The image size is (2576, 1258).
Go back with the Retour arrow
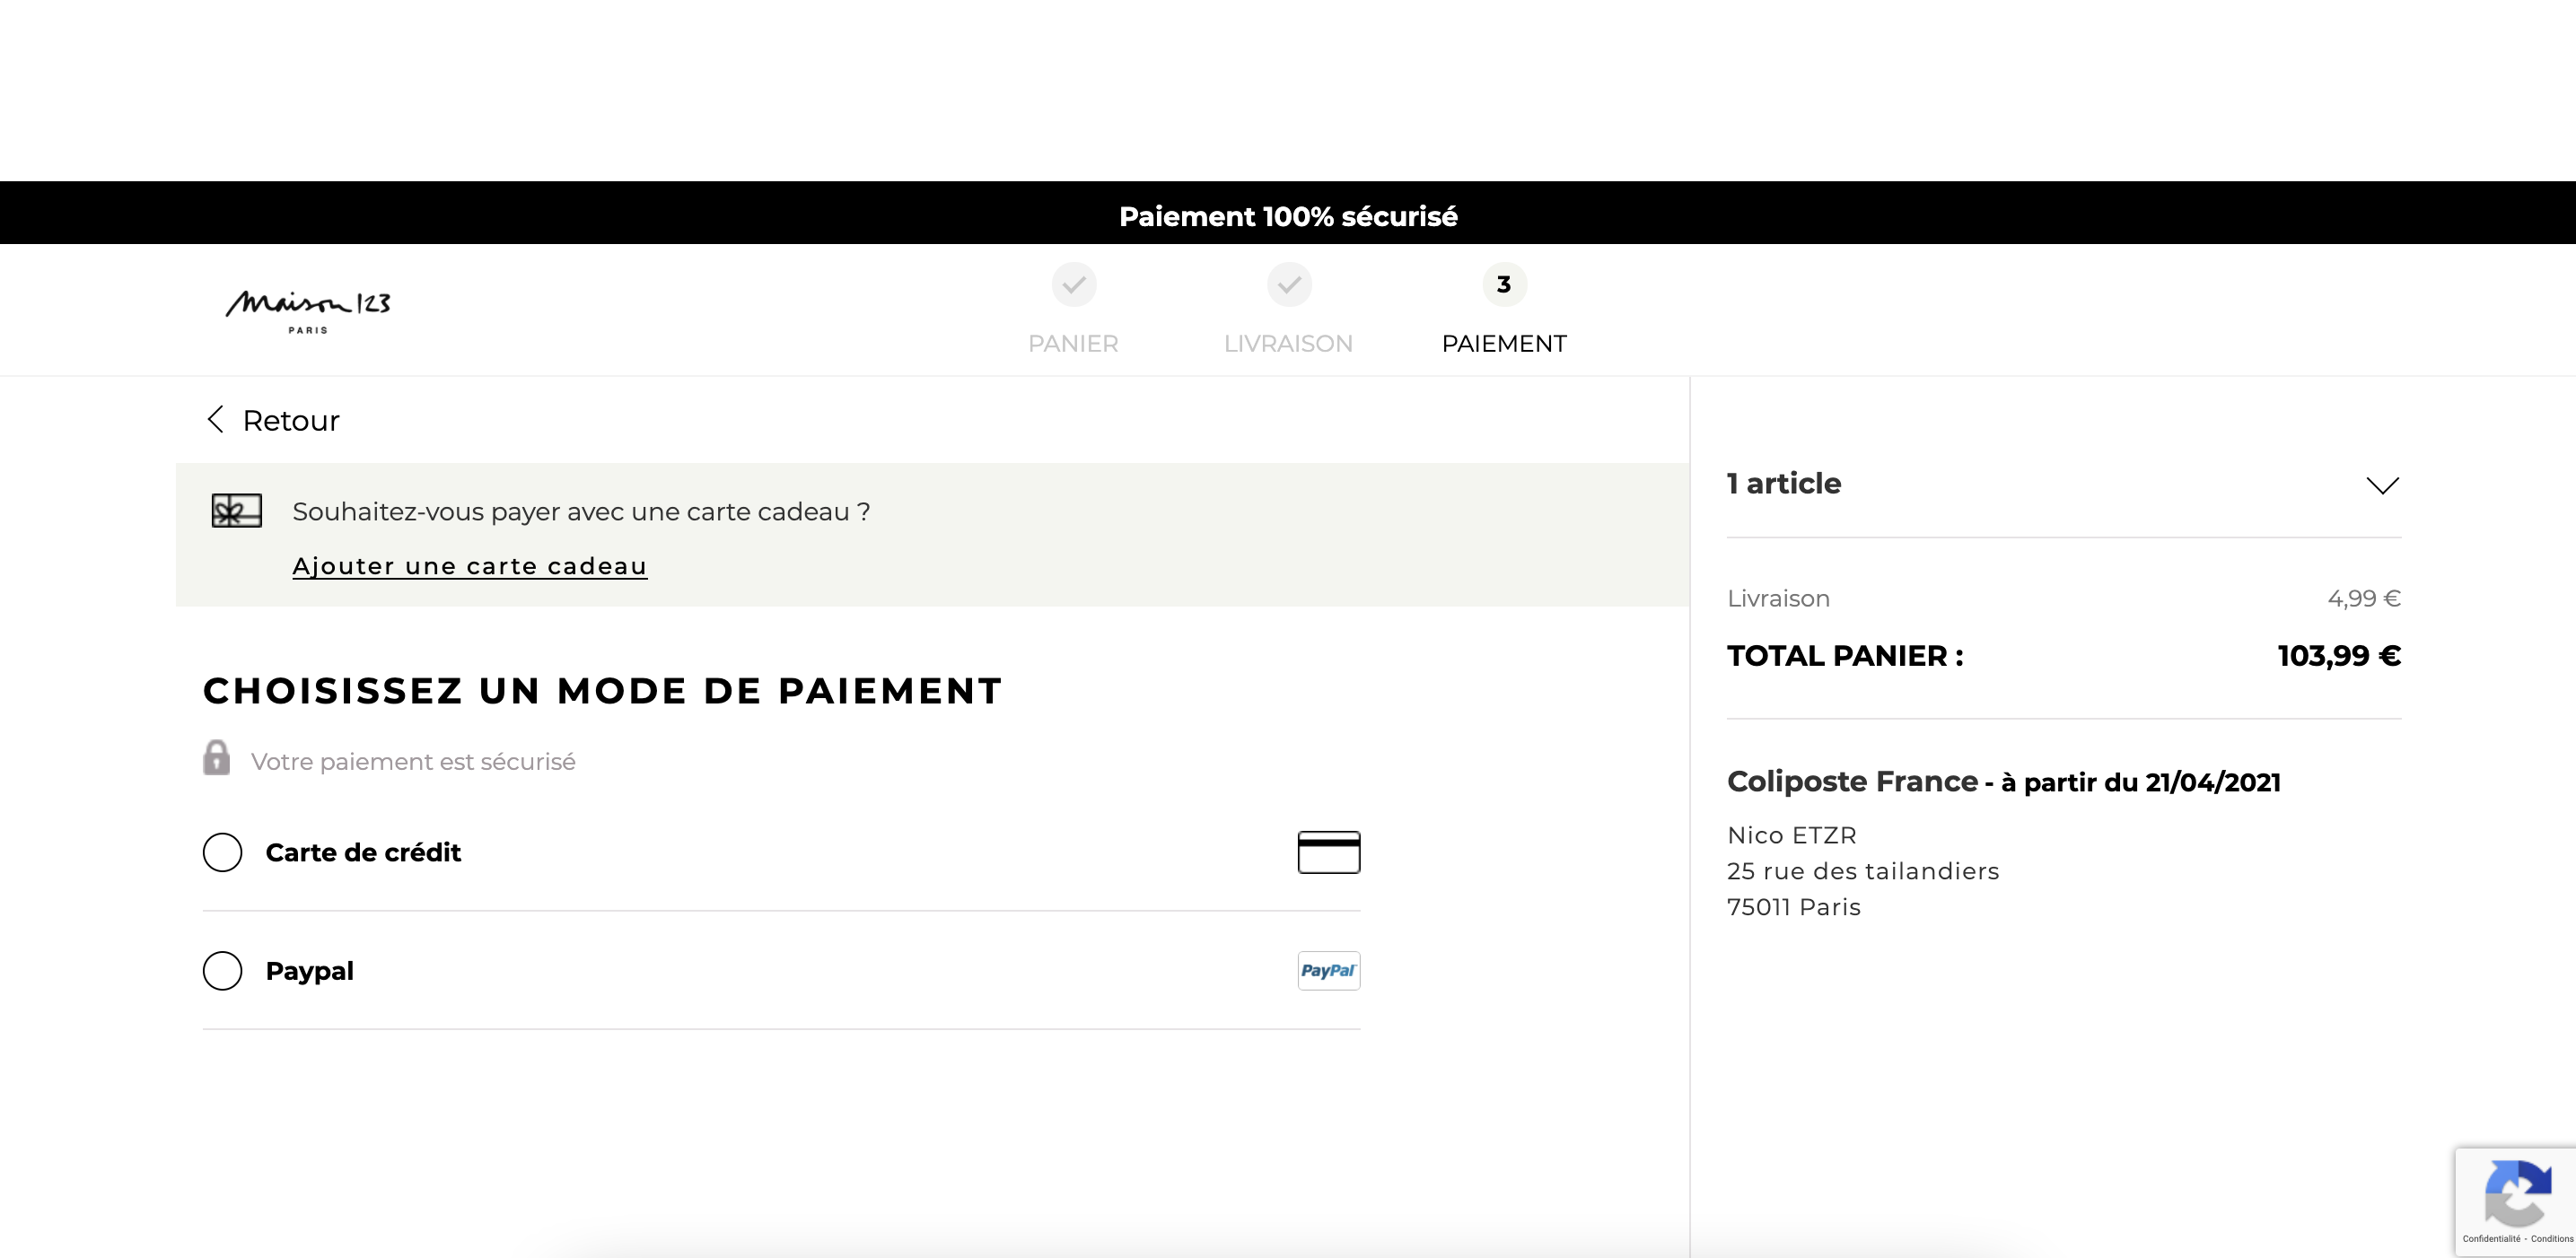pyautogui.click(x=215, y=419)
